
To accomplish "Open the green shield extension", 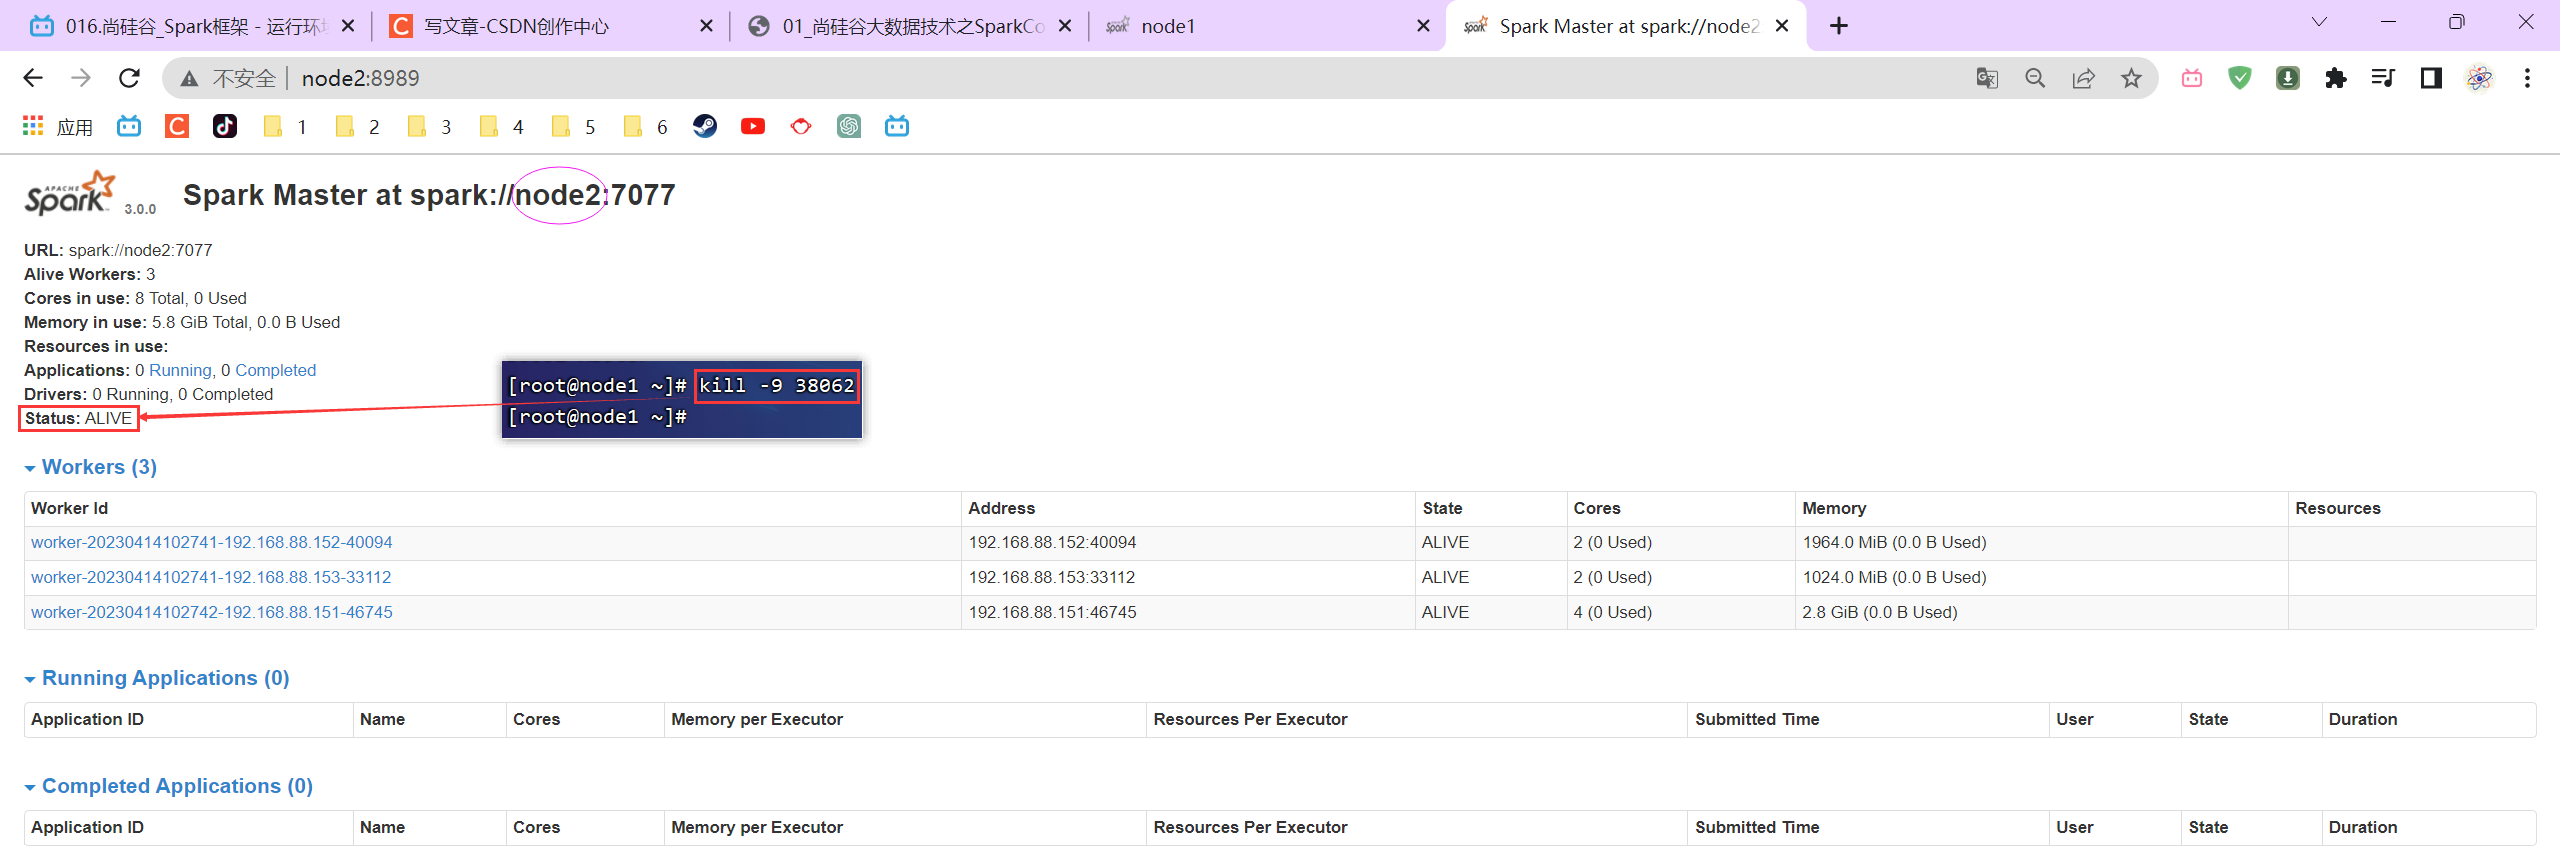I will coord(2240,78).
